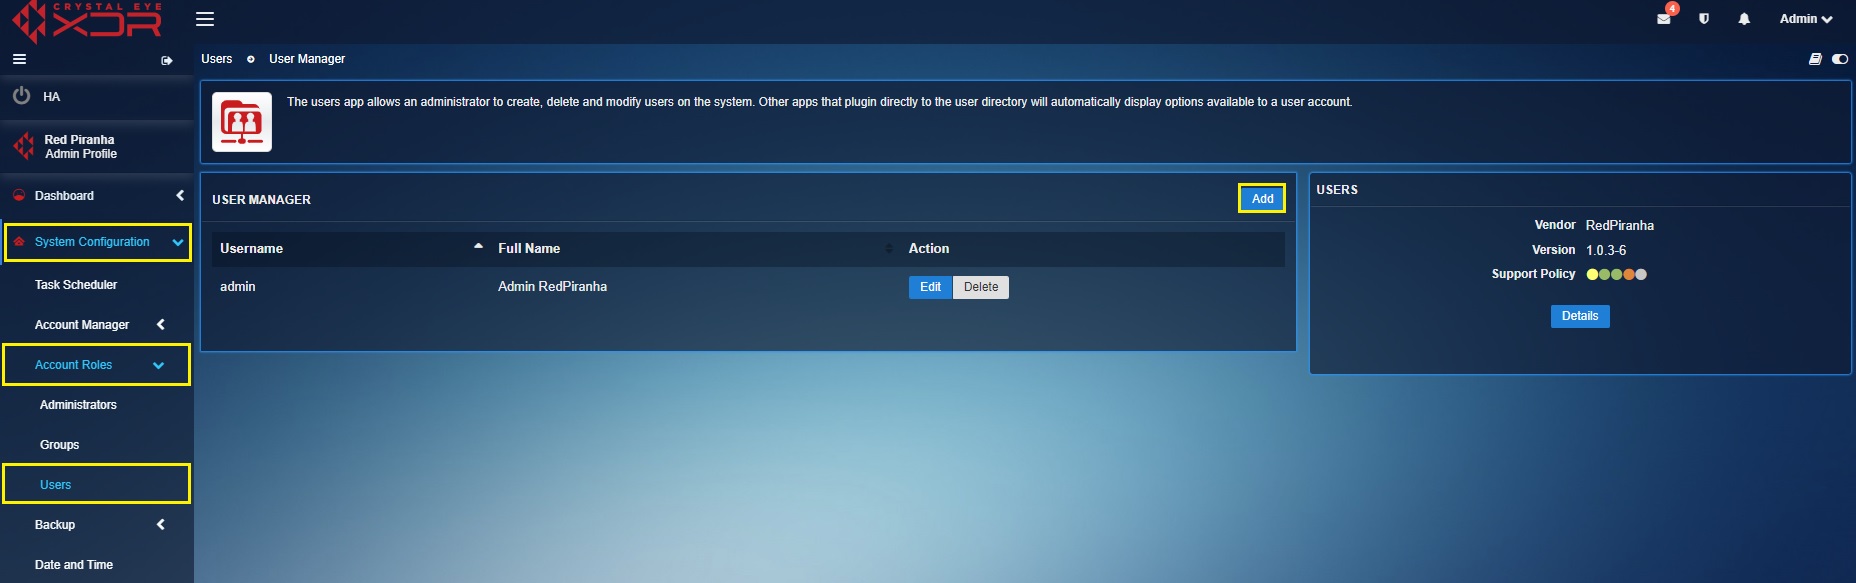The width and height of the screenshot is (1856, 583).
Task: Expand the Backup submenu chevron
Action: [160, 524]
